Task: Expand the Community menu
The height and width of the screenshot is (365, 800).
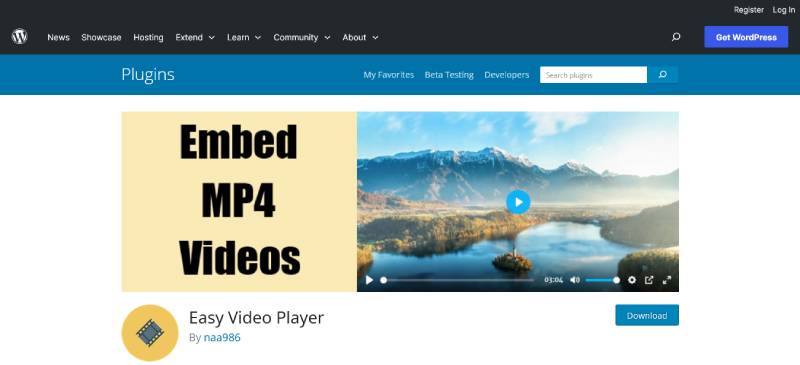Action: click(x=302, y=37)
